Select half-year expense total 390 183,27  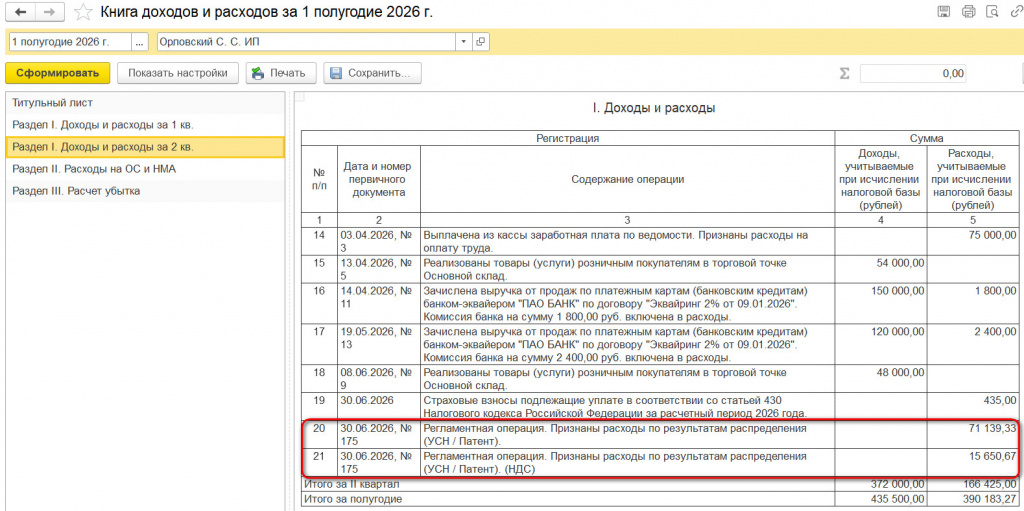972,499
